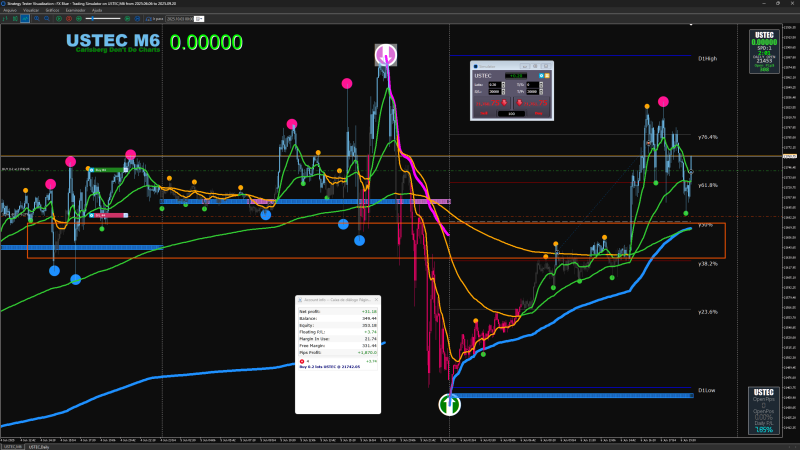Click the Balance row in Account info
The image size is (800, 450).
click(x=338, y=318)
